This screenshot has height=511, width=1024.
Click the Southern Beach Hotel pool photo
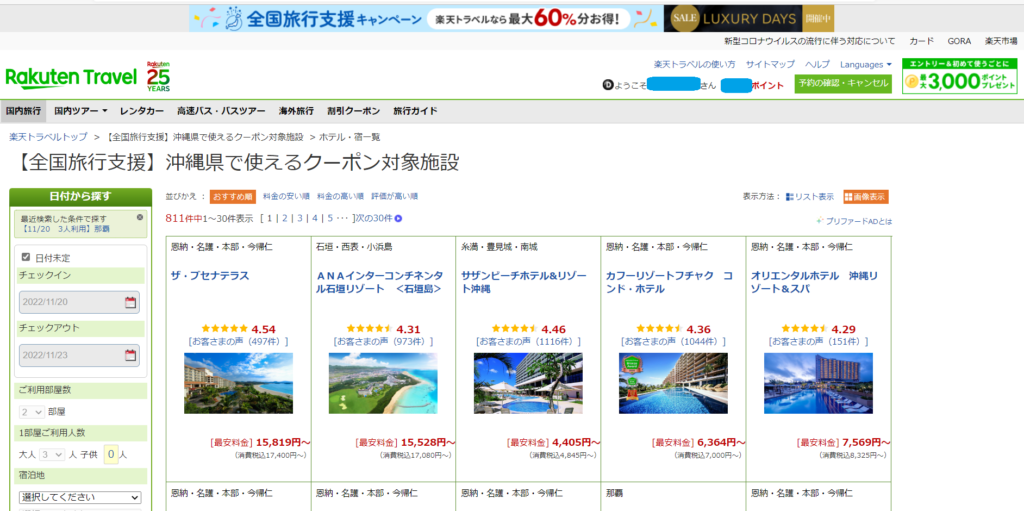click(528, 383)
